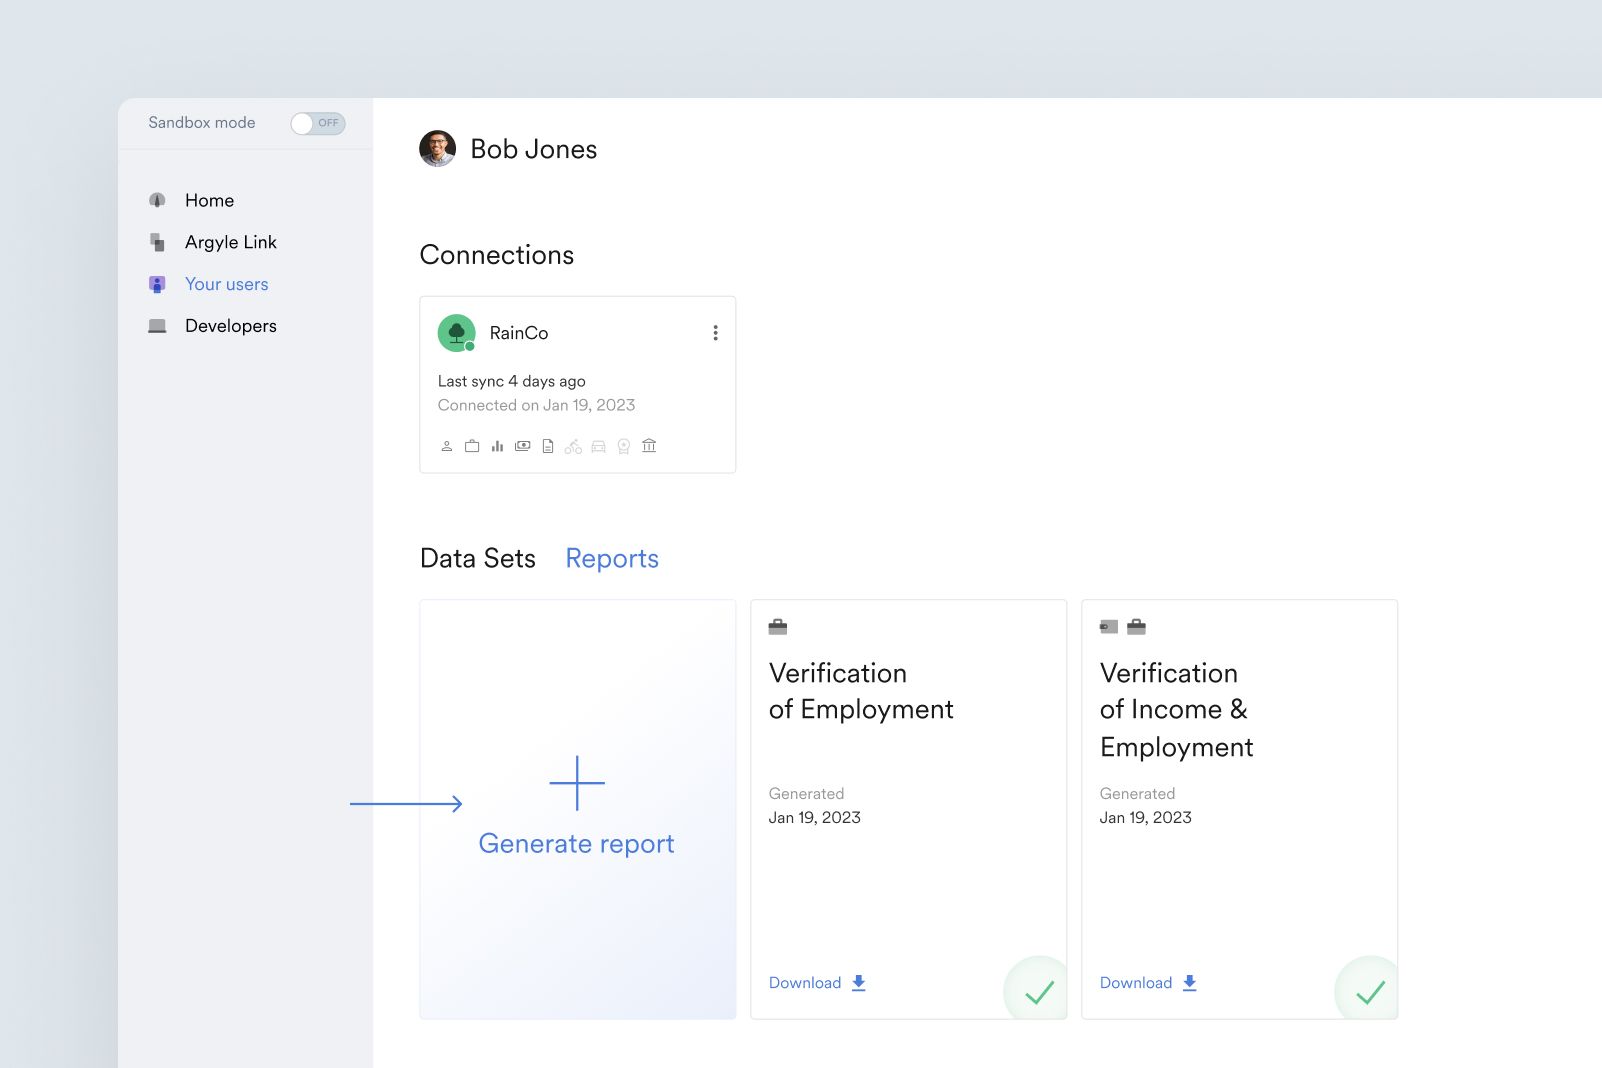Click the award ribbon icon in RainCo card
The height and width of the screenshot is (1068, 1602).
[x=624, y=447]
